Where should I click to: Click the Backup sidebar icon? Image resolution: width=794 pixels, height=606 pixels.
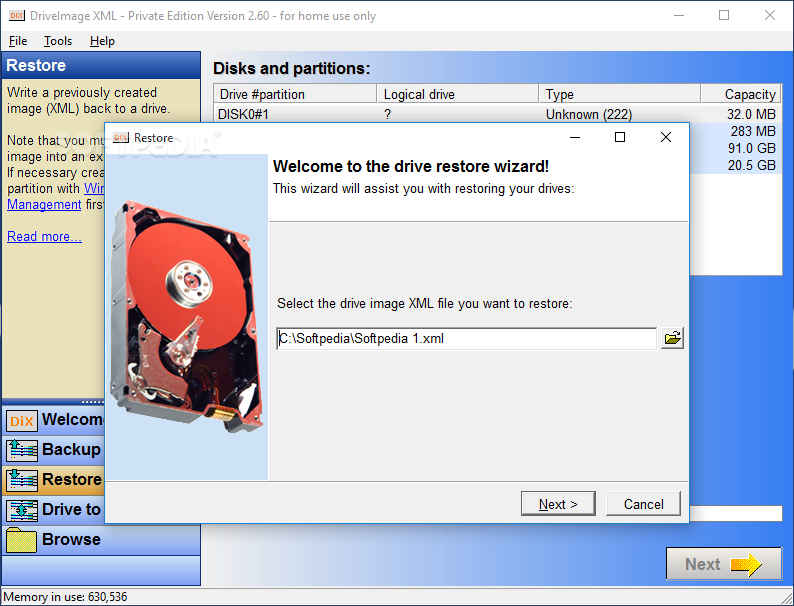click(22, 450)
